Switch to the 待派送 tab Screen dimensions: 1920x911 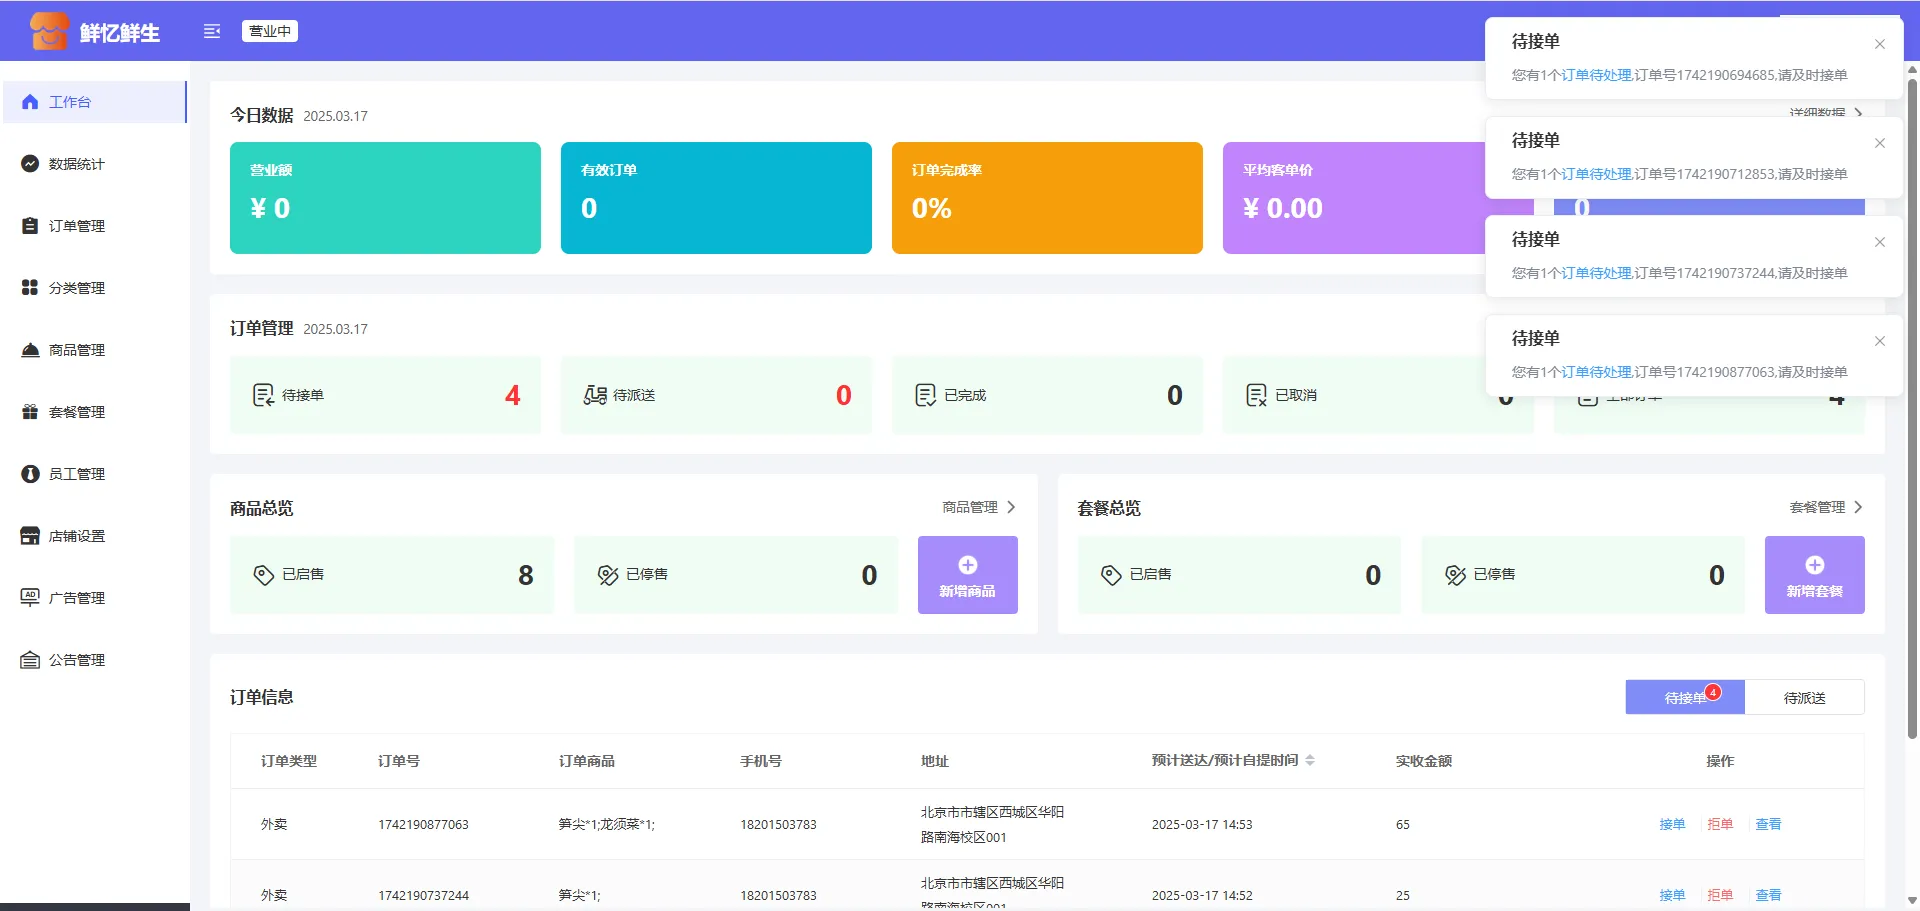point(1804,698)
